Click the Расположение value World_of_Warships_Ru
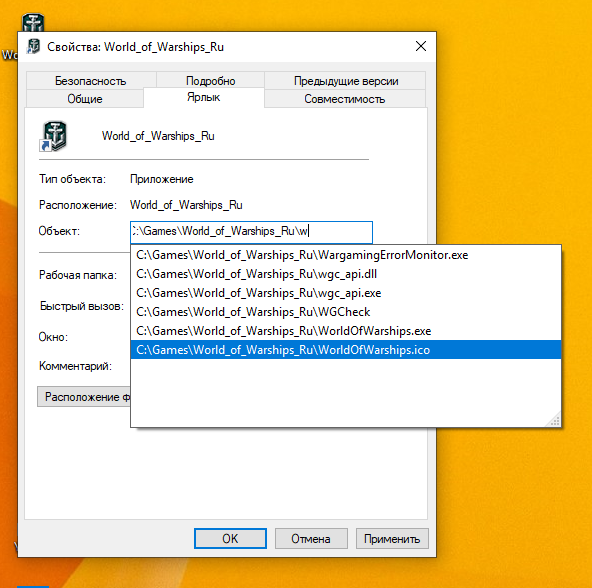Image resolution: width=592 pixels, height=588 pixels. [x=186, y=205]
